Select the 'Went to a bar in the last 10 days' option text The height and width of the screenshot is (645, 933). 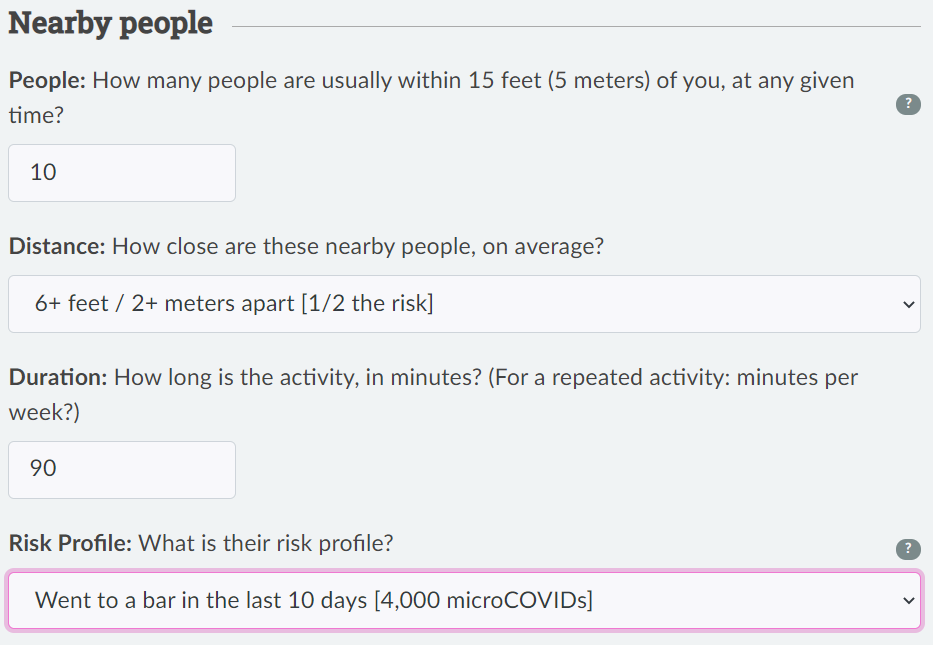tap(200, 600)
